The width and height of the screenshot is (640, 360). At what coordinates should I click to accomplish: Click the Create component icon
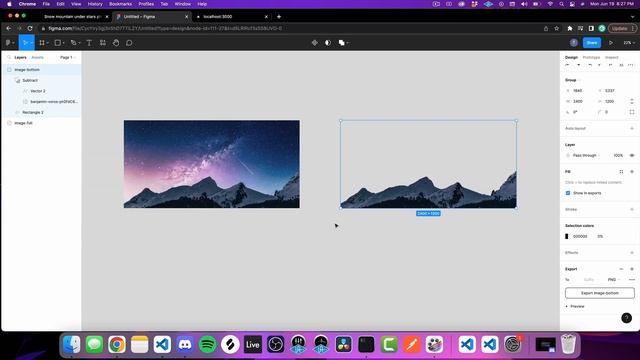(x=314, y=42)
